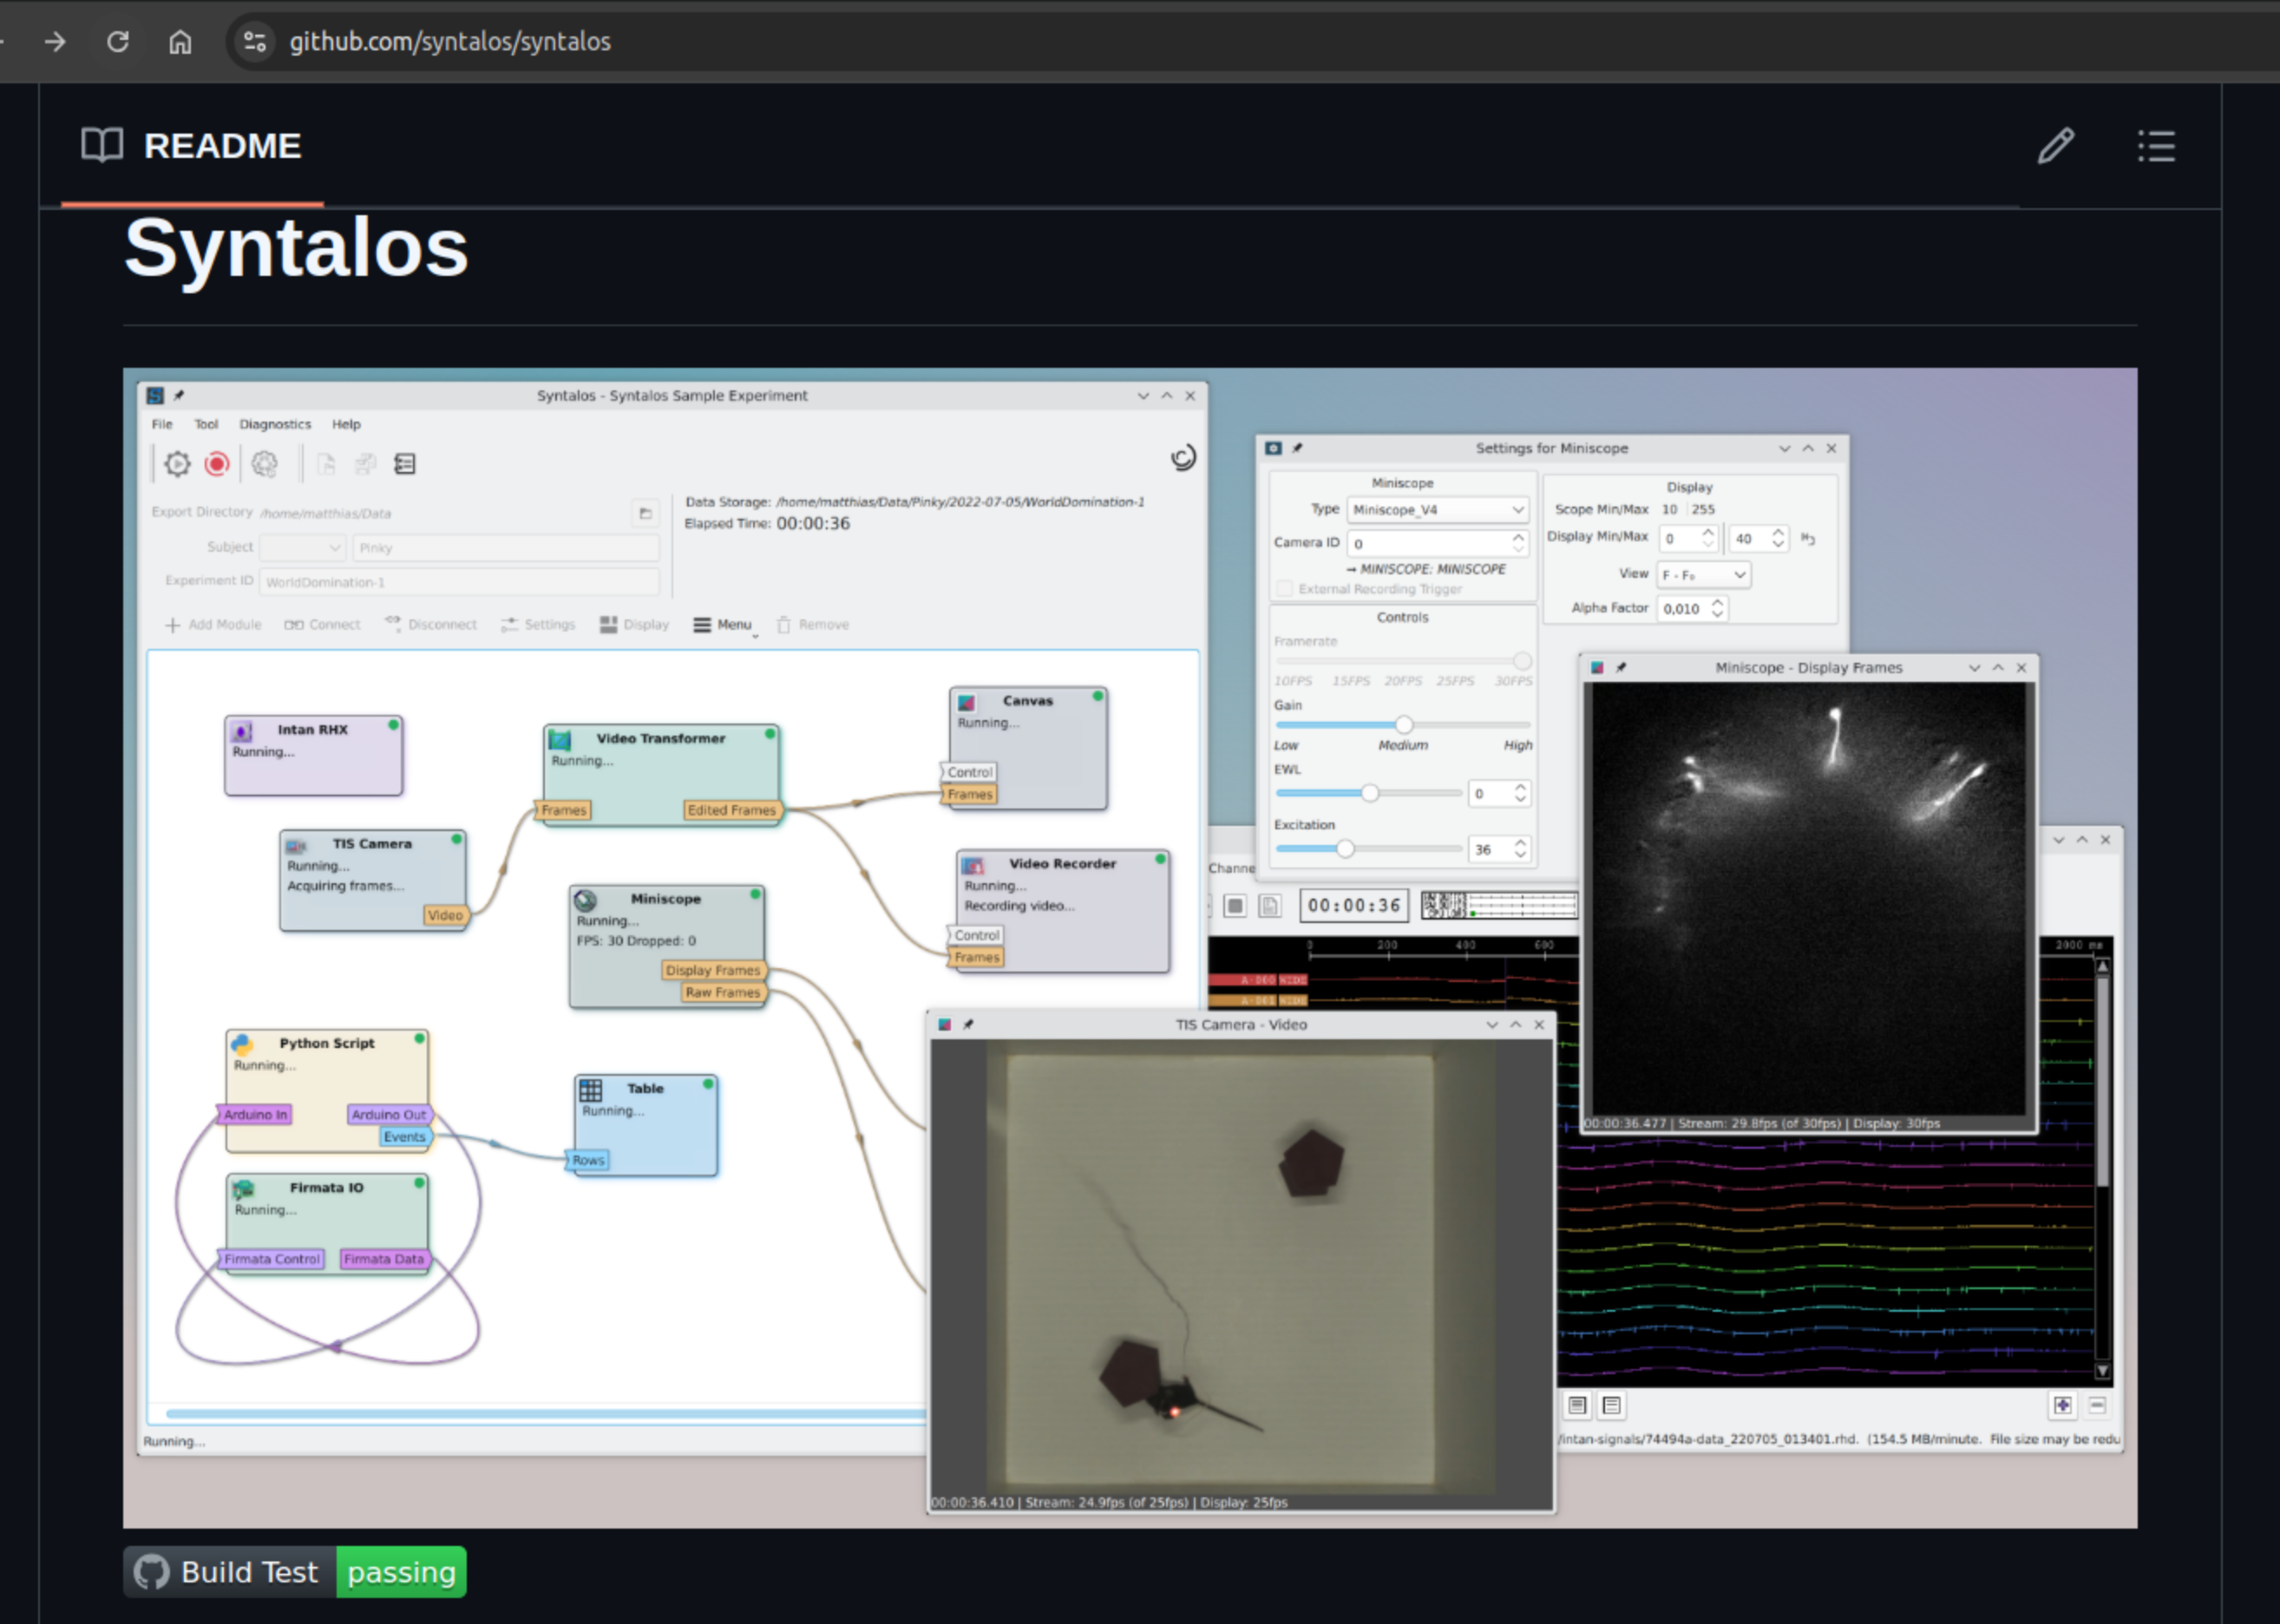The image size is (2280, 1624).
Task: Click the Alpha Factor stepper arrows
Action: coord(1717,608)
